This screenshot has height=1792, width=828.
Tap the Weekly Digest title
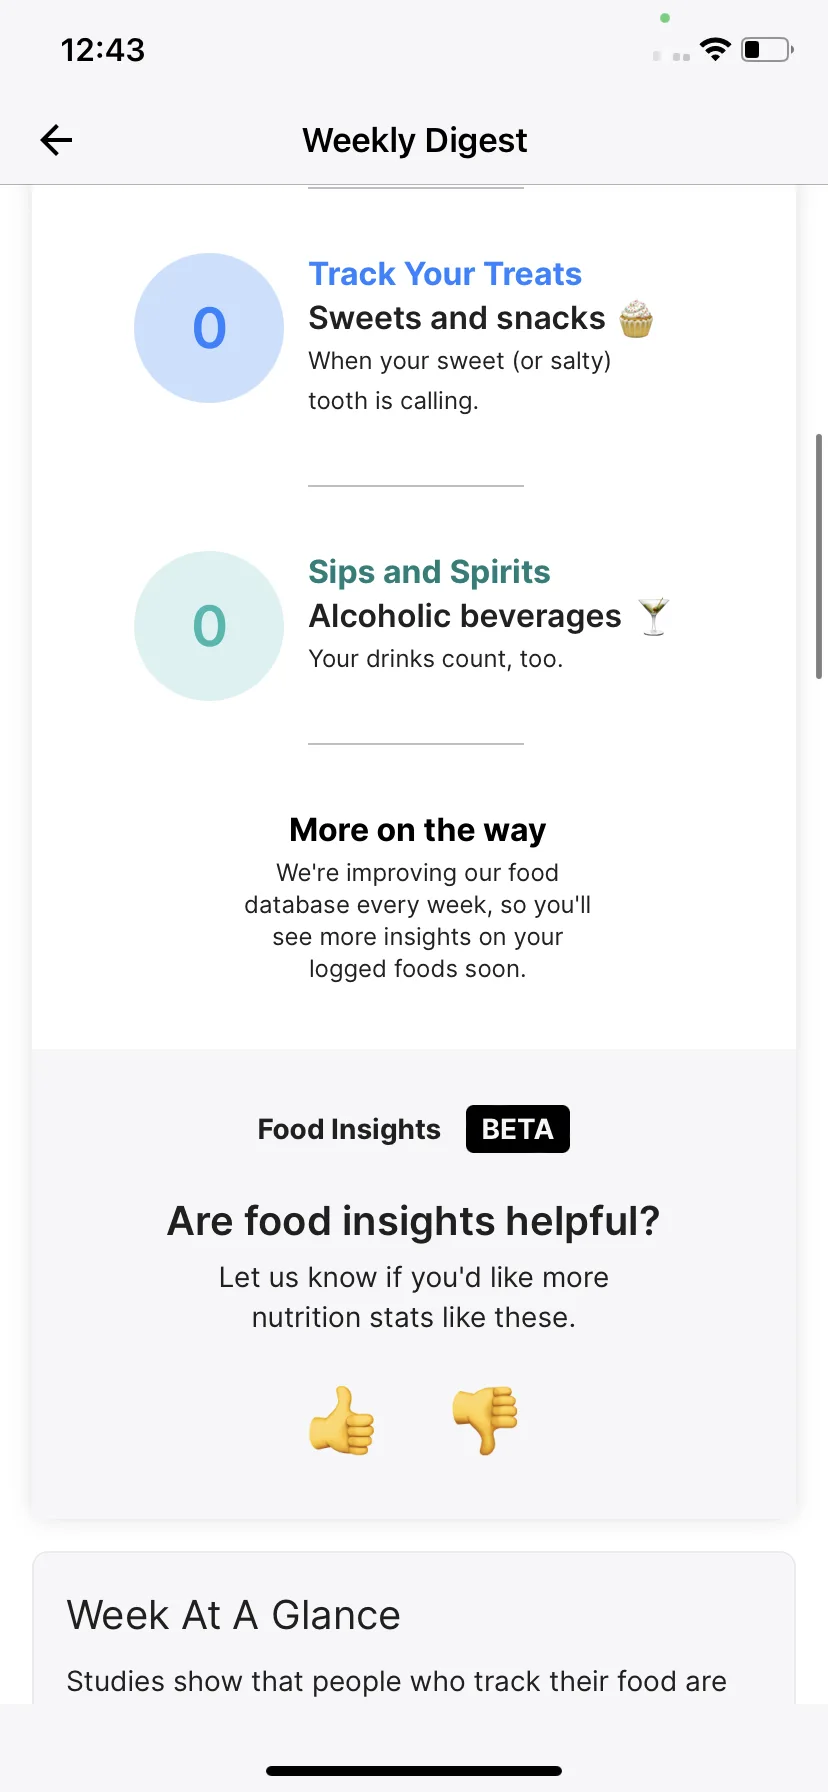tap(414, 140)
